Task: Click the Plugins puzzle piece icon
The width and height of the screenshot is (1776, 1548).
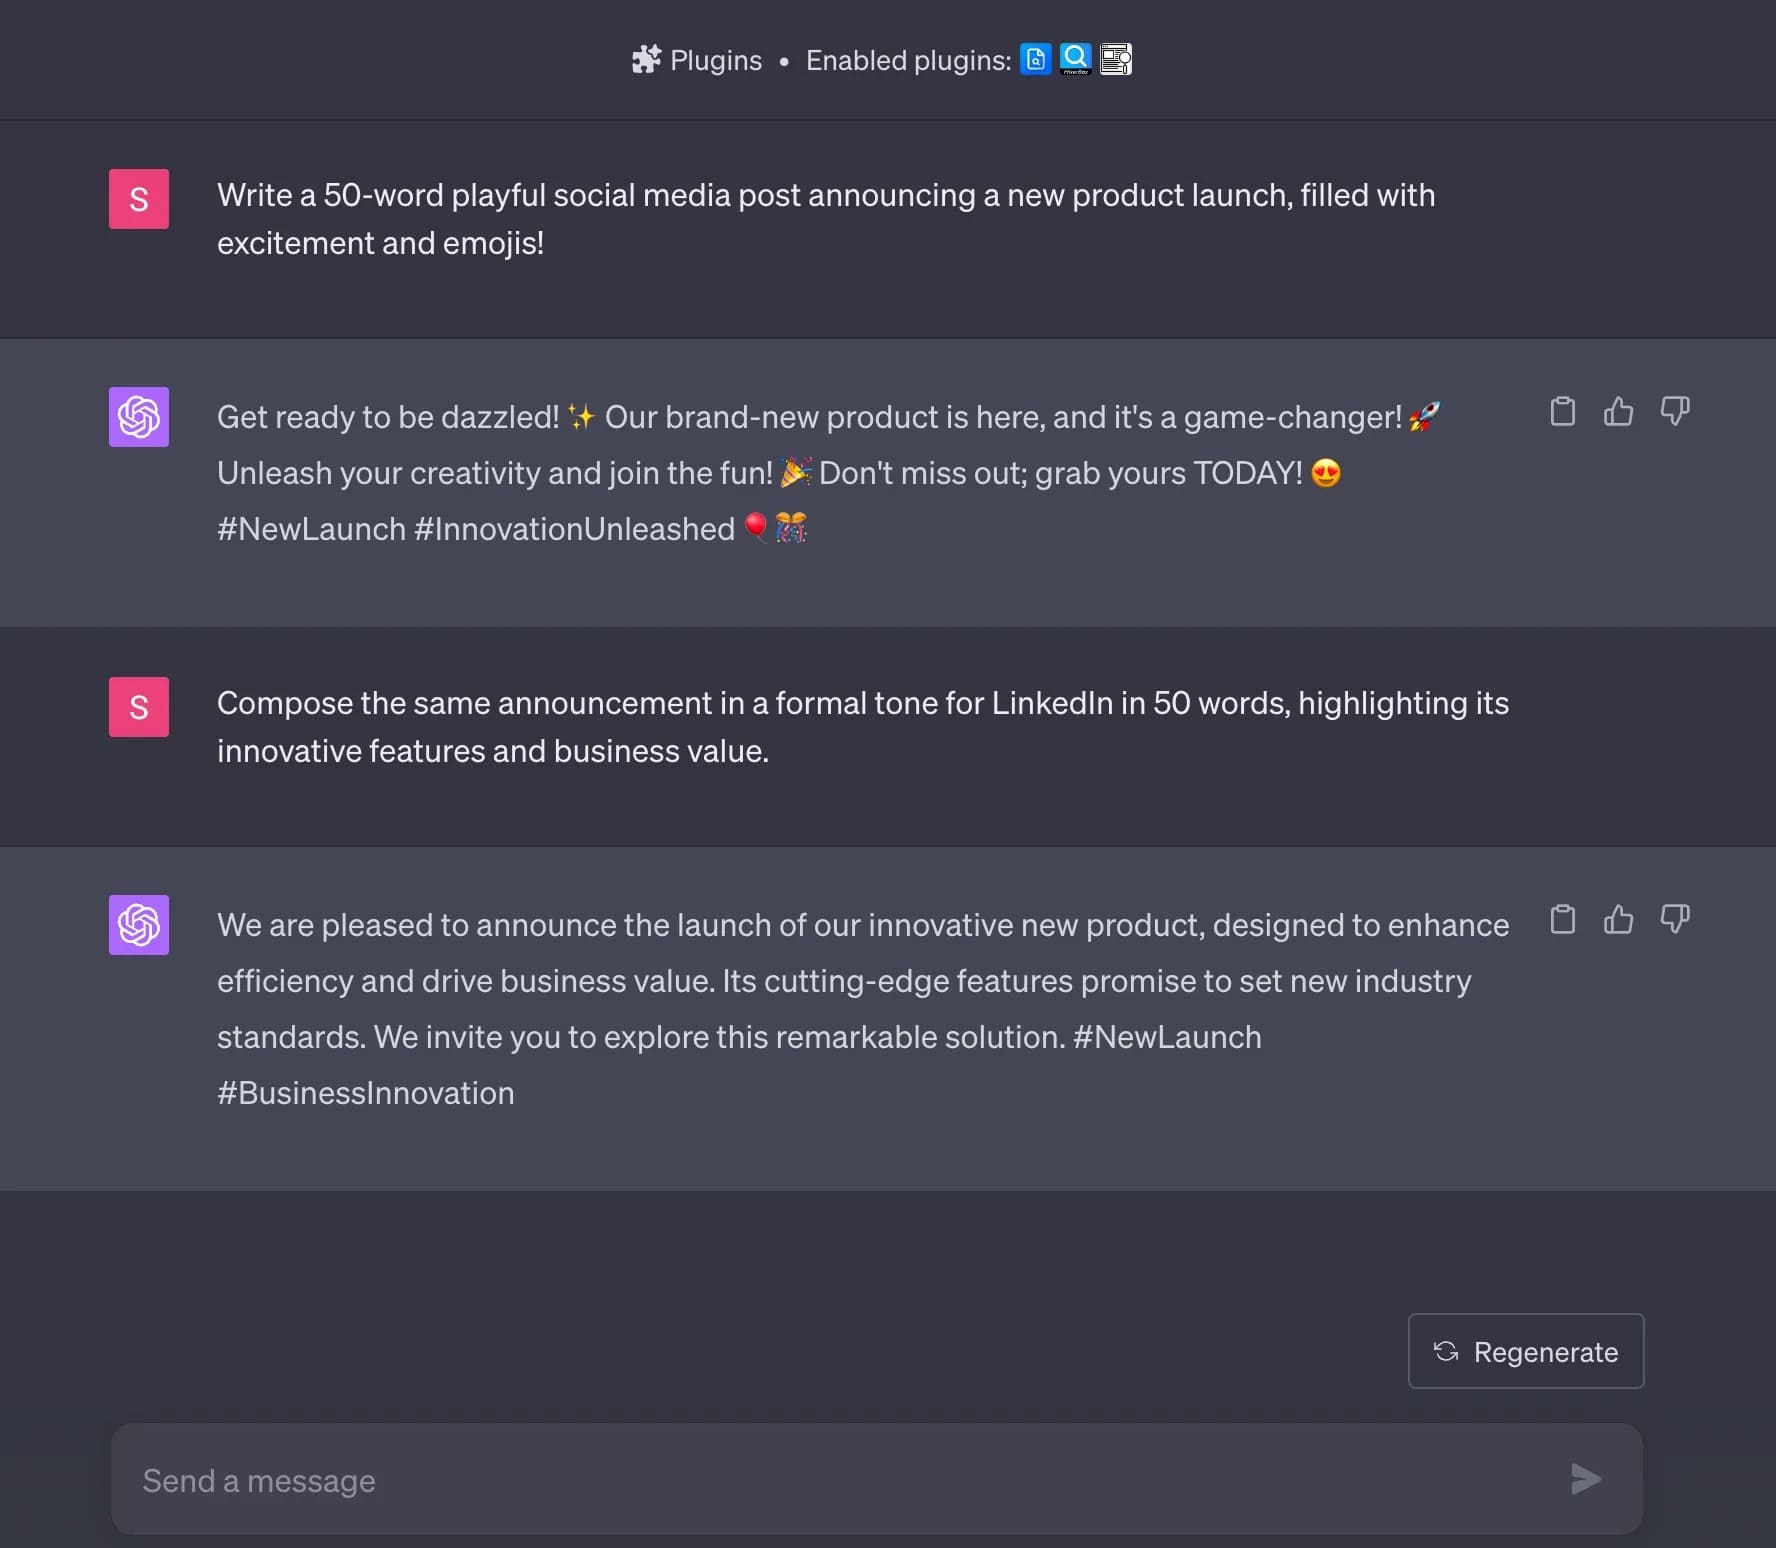Action: 646,60
